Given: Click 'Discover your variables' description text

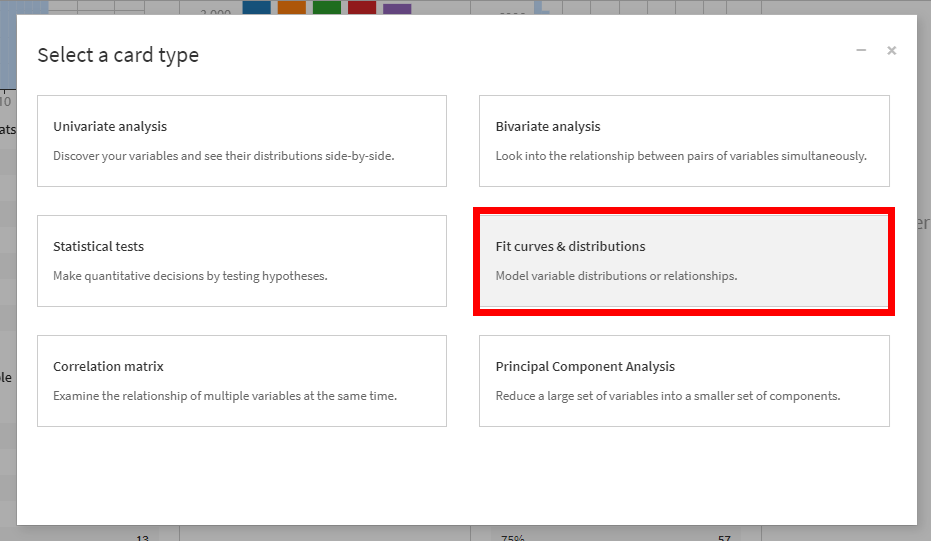Looking at the screenshot, I should coord(224,156).
